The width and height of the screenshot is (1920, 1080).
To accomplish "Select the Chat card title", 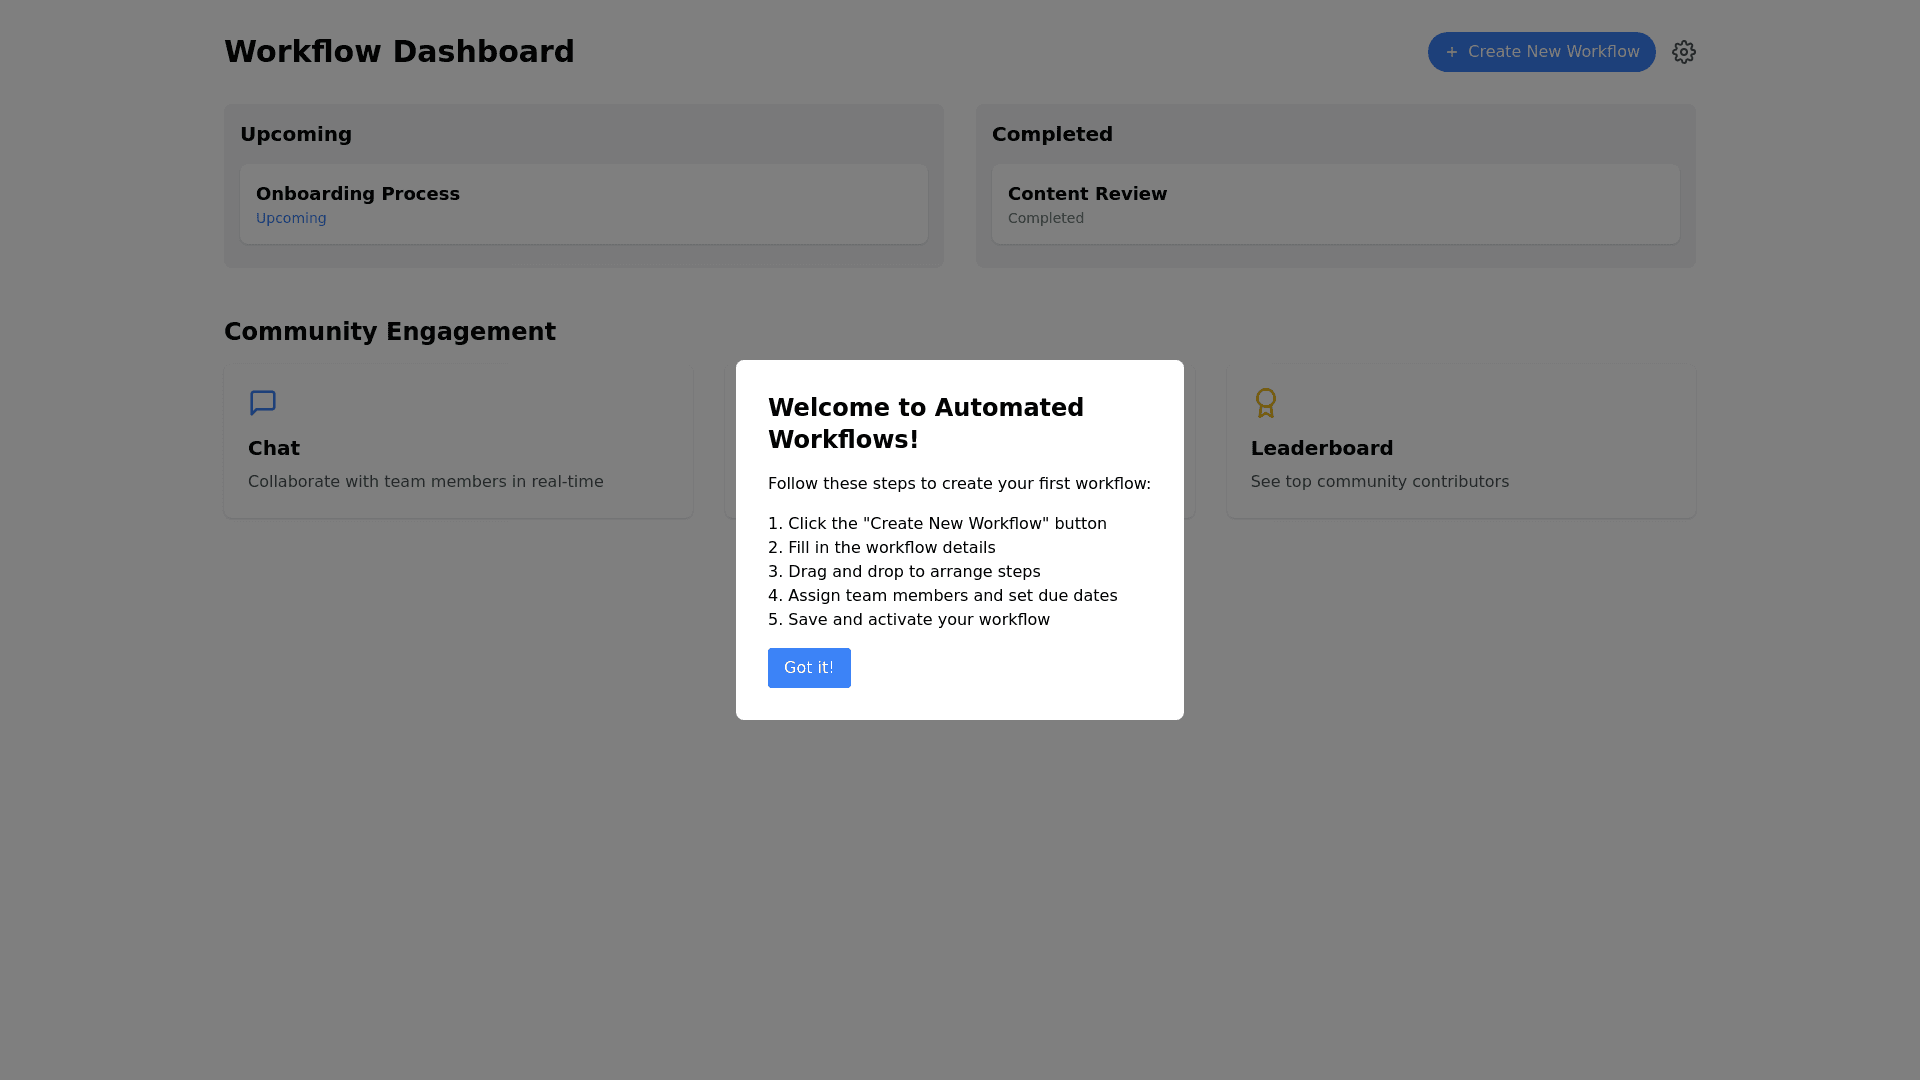I will click(274, 448).
